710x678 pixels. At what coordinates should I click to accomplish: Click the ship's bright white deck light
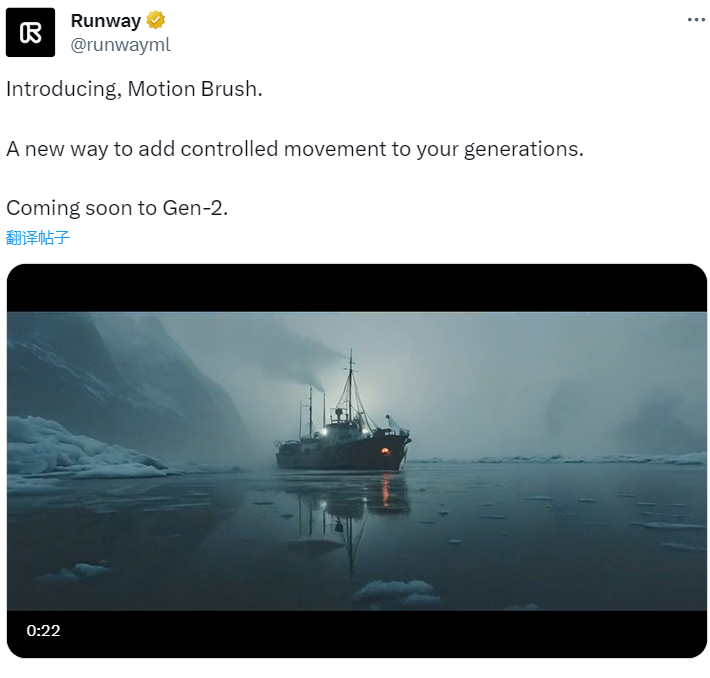(x=324, y=432)
